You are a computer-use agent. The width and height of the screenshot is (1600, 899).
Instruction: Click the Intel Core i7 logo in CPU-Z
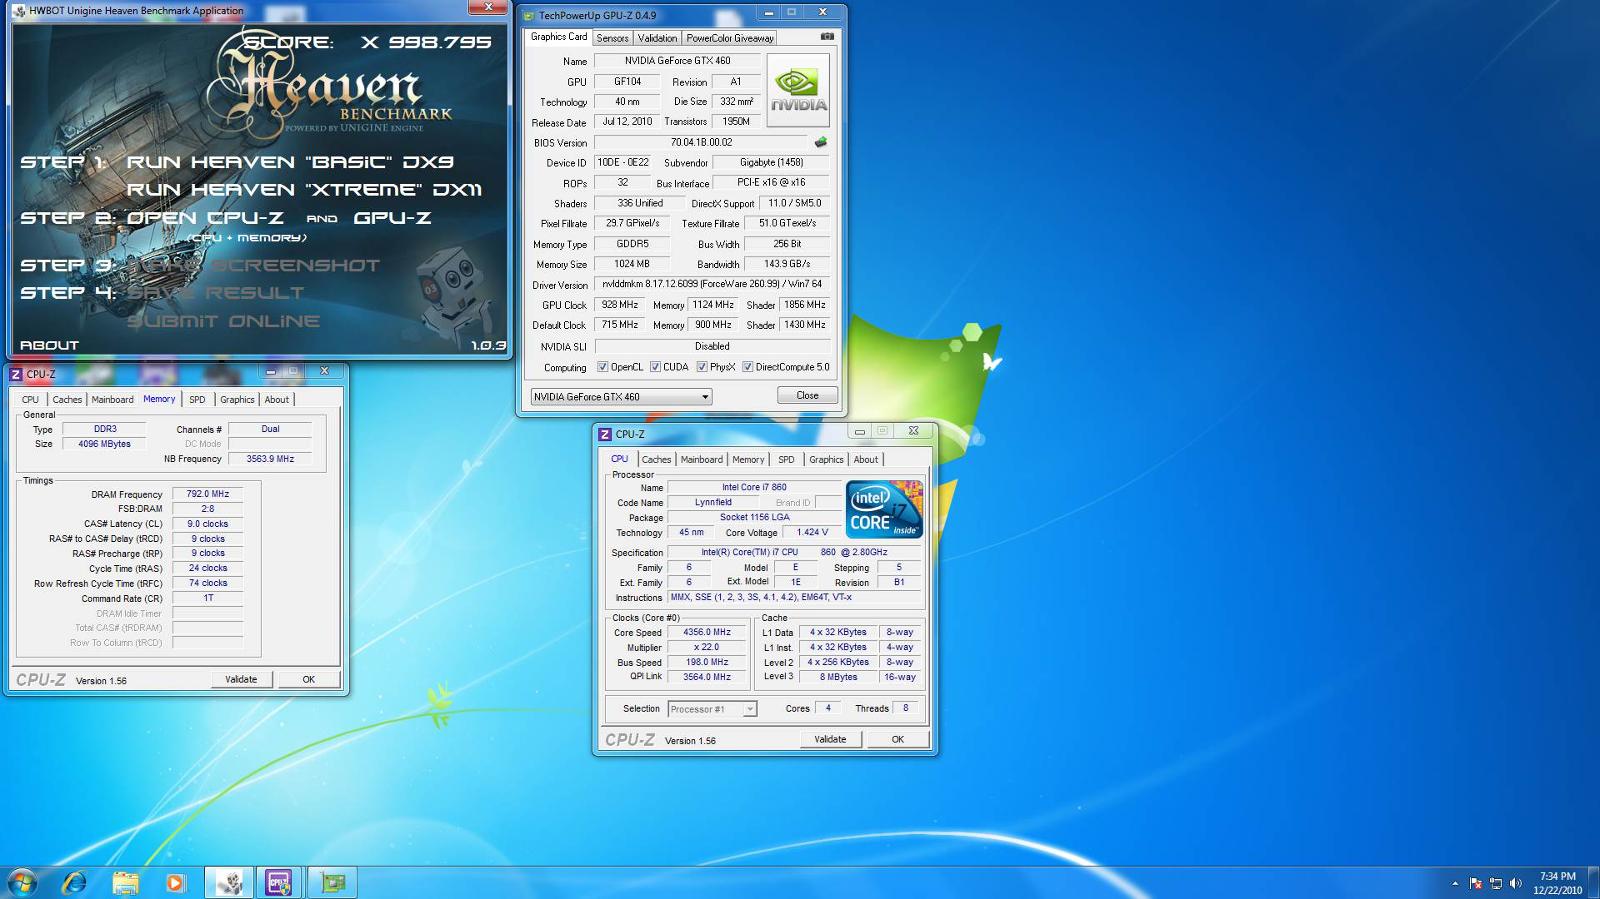click(x=884, y=509)
